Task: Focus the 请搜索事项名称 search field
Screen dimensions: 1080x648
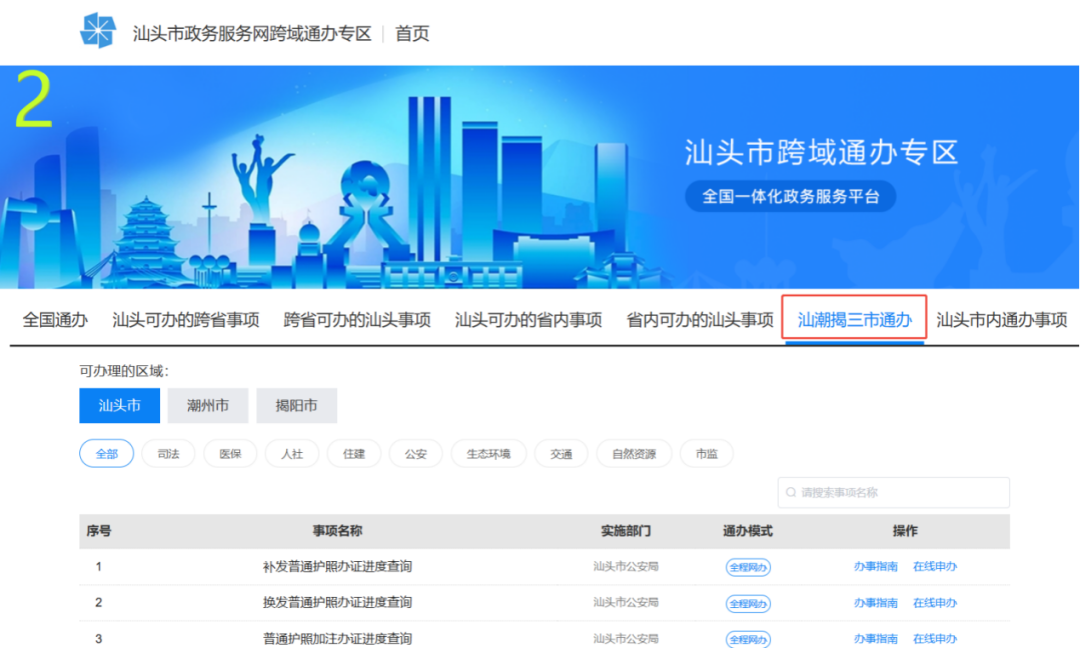Action: tap(893, 492)
